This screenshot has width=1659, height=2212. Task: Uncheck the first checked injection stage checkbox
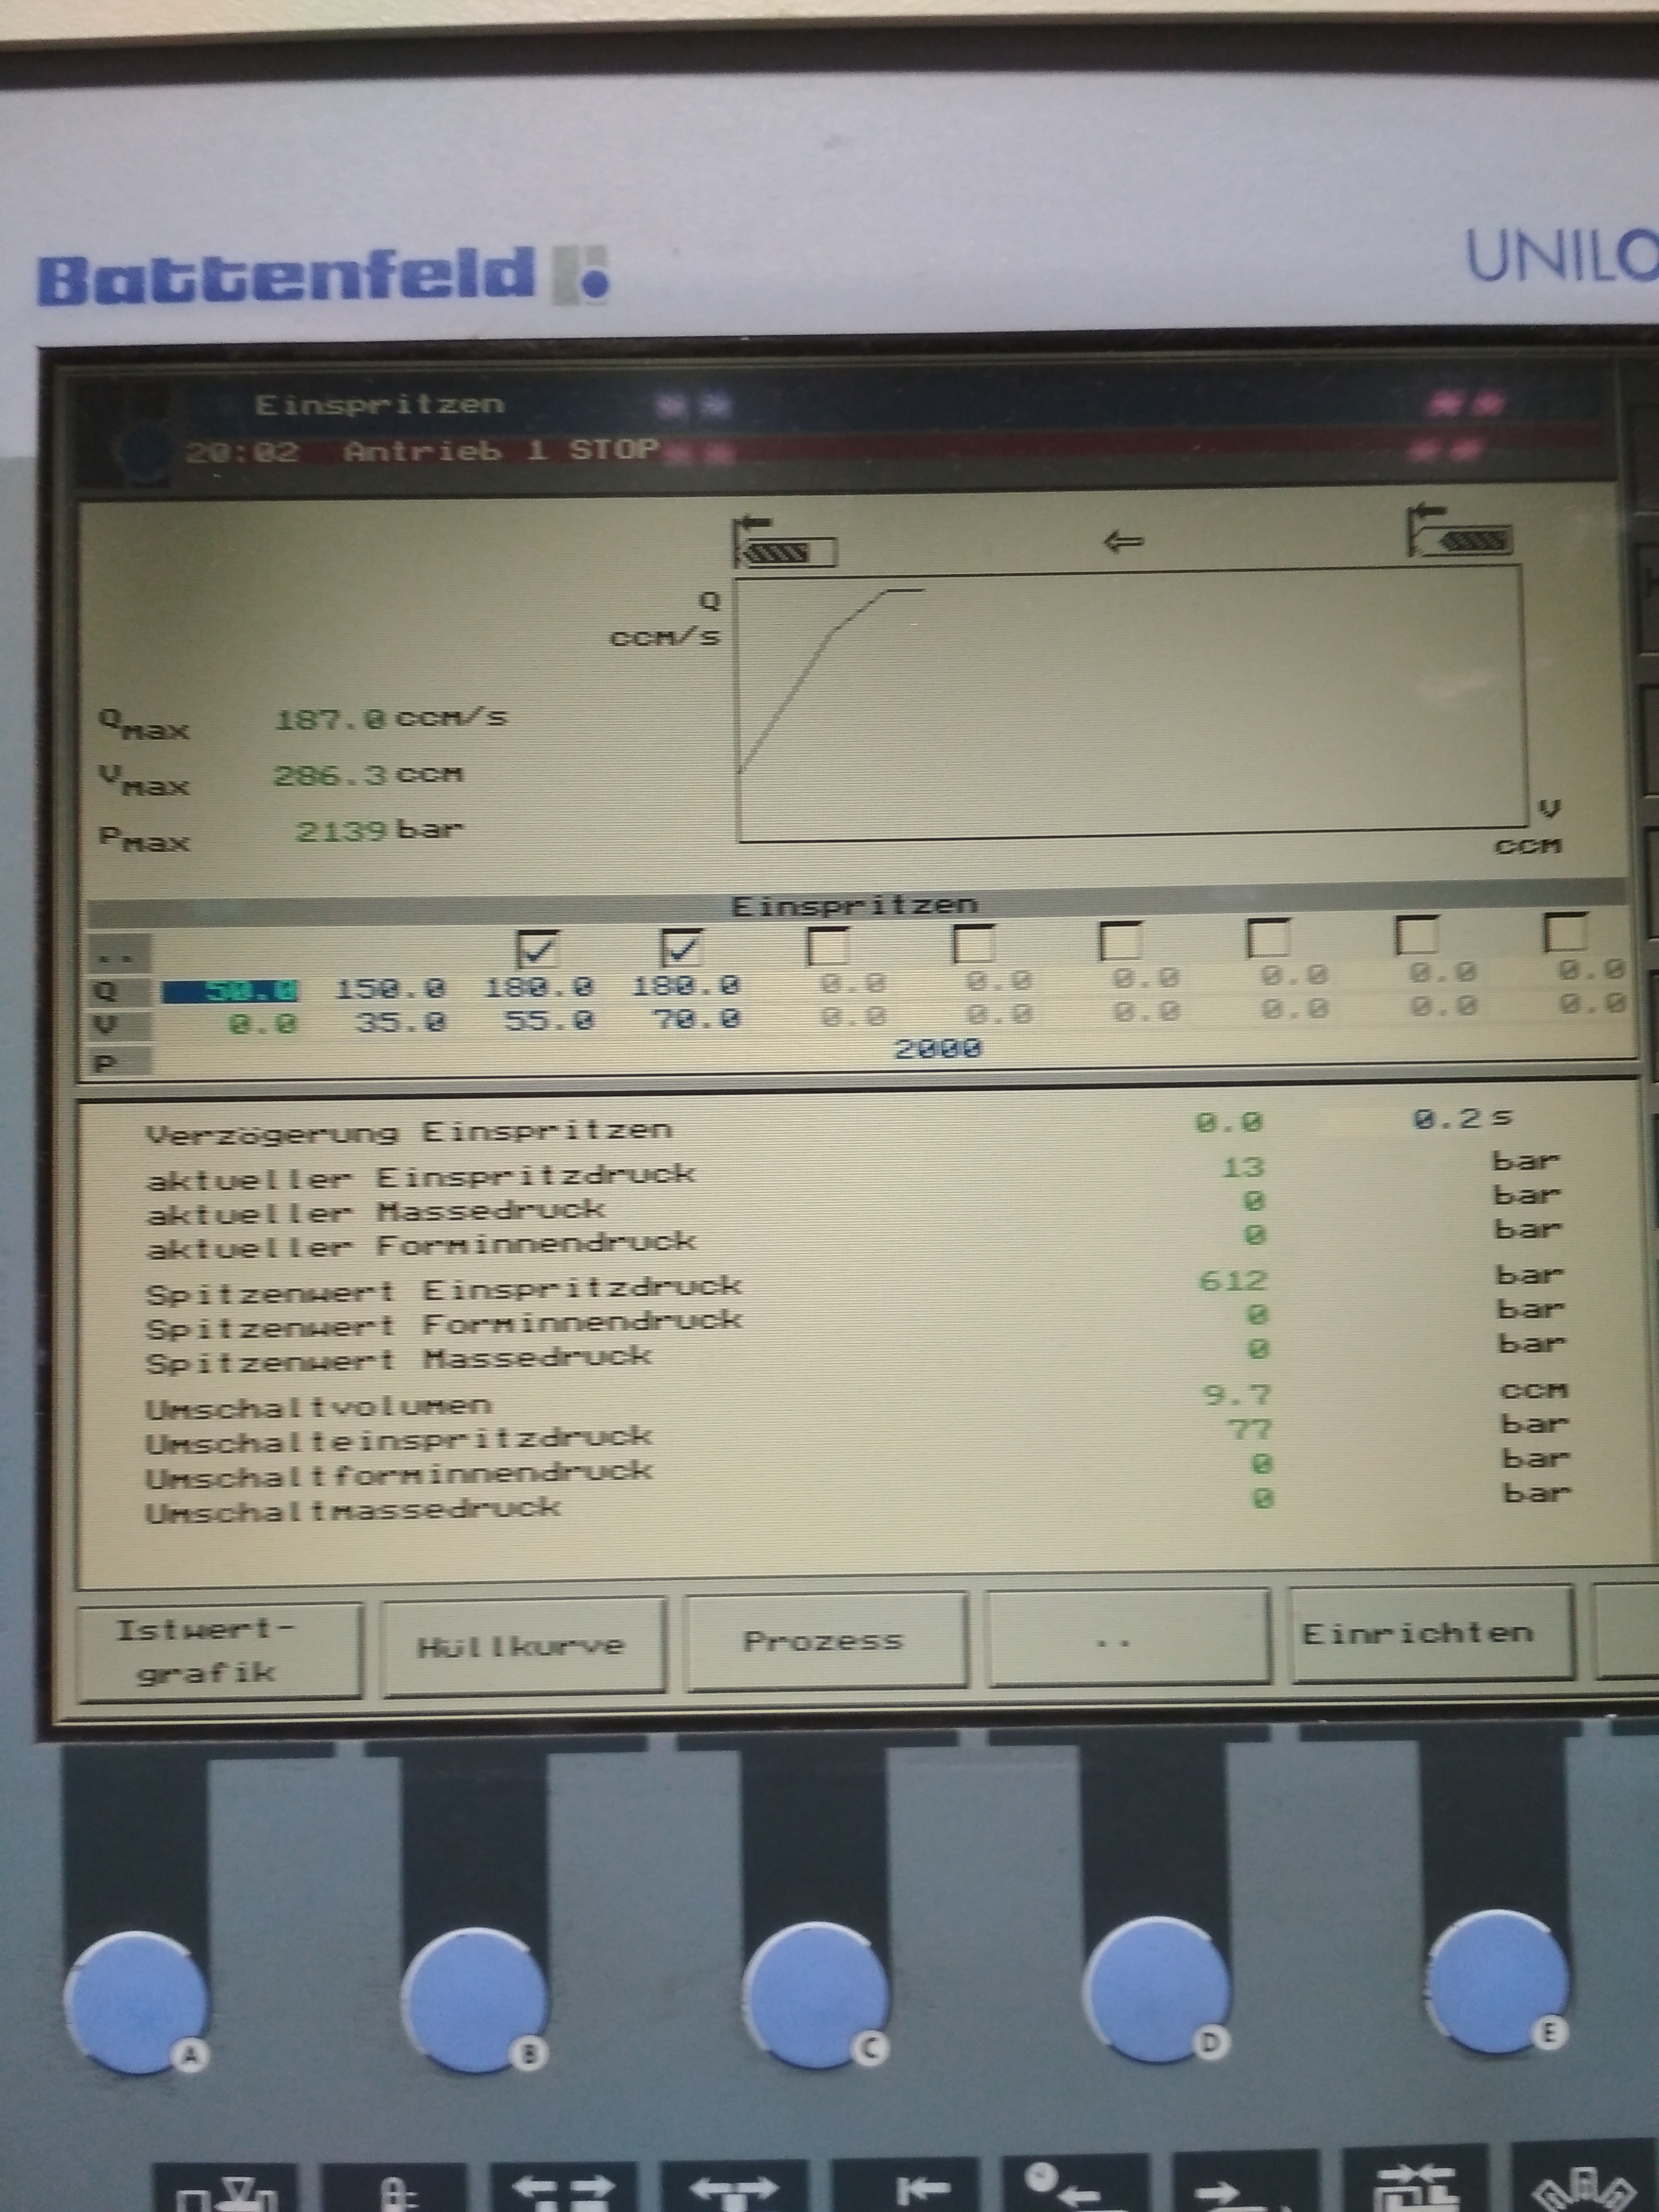click(x=537, y=948)
